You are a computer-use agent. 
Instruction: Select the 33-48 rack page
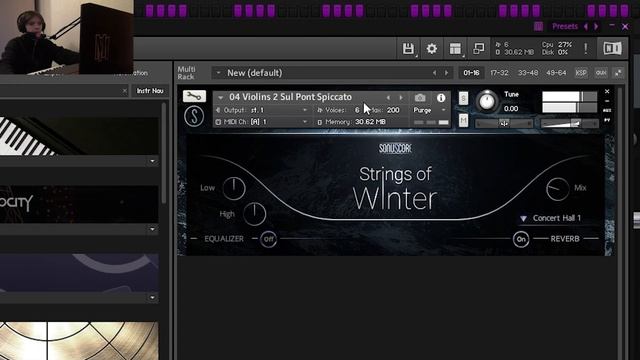click(528, 73)
